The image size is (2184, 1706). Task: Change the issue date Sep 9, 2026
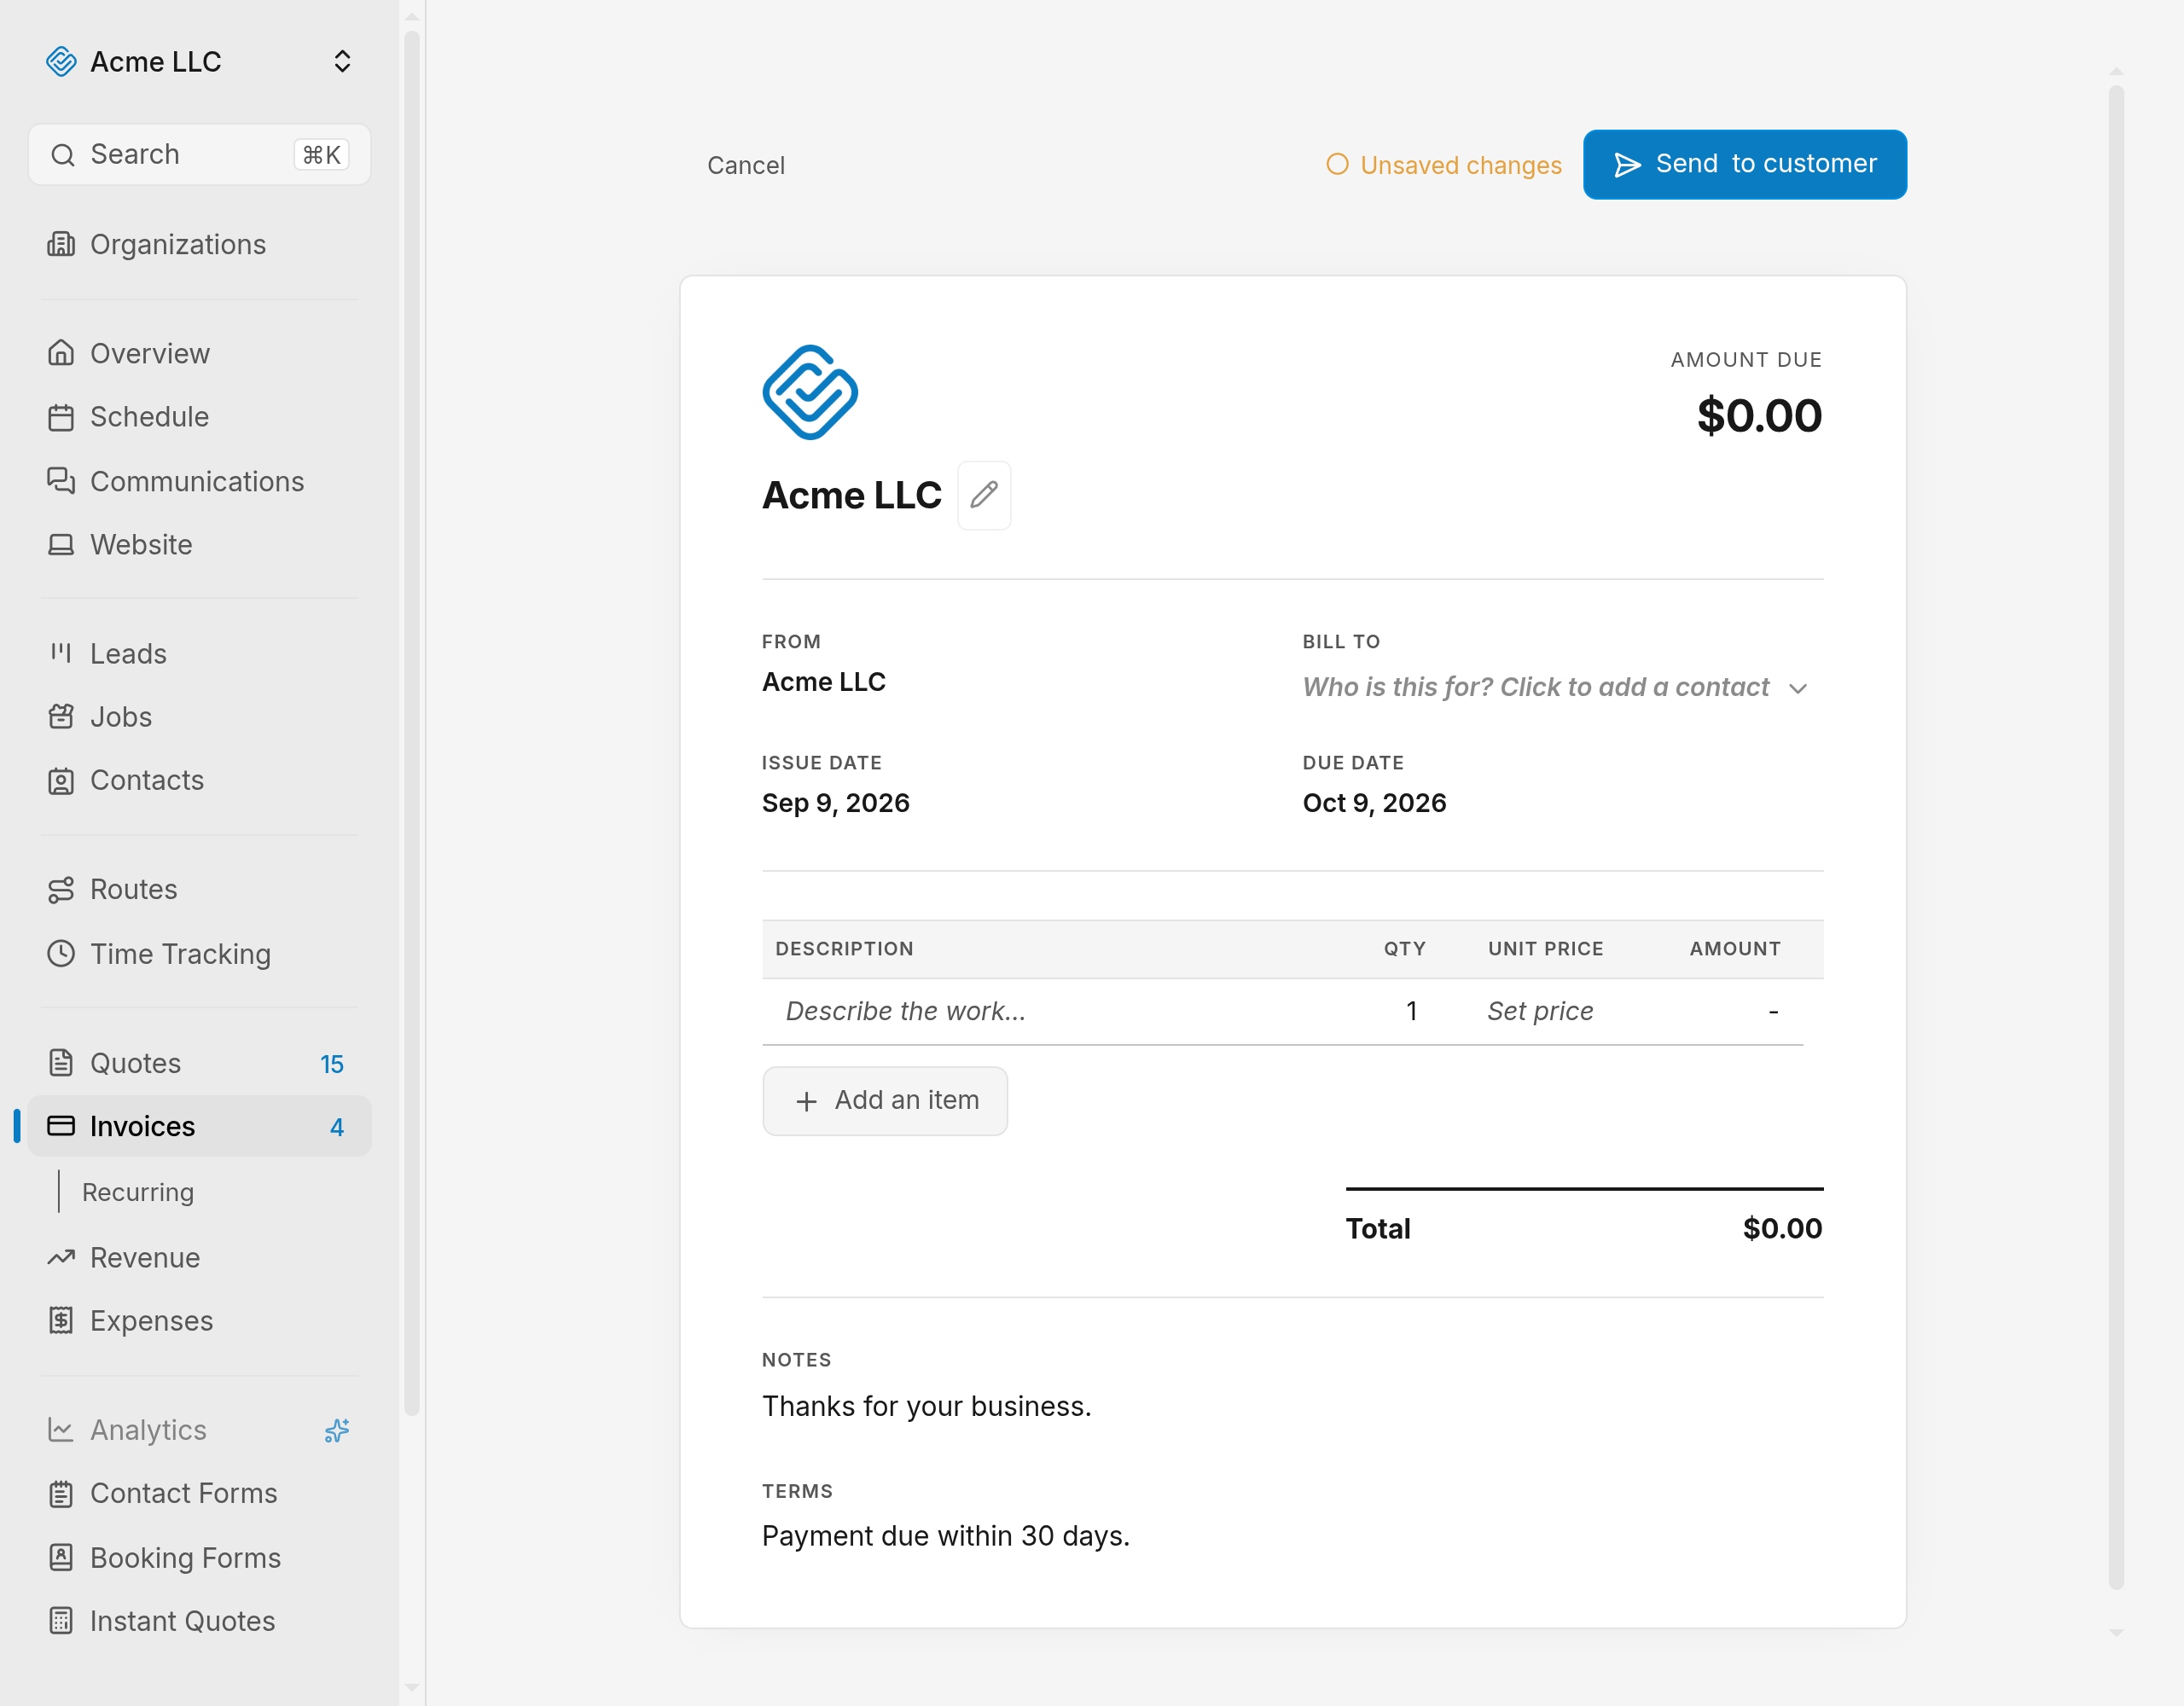(836, 803)
